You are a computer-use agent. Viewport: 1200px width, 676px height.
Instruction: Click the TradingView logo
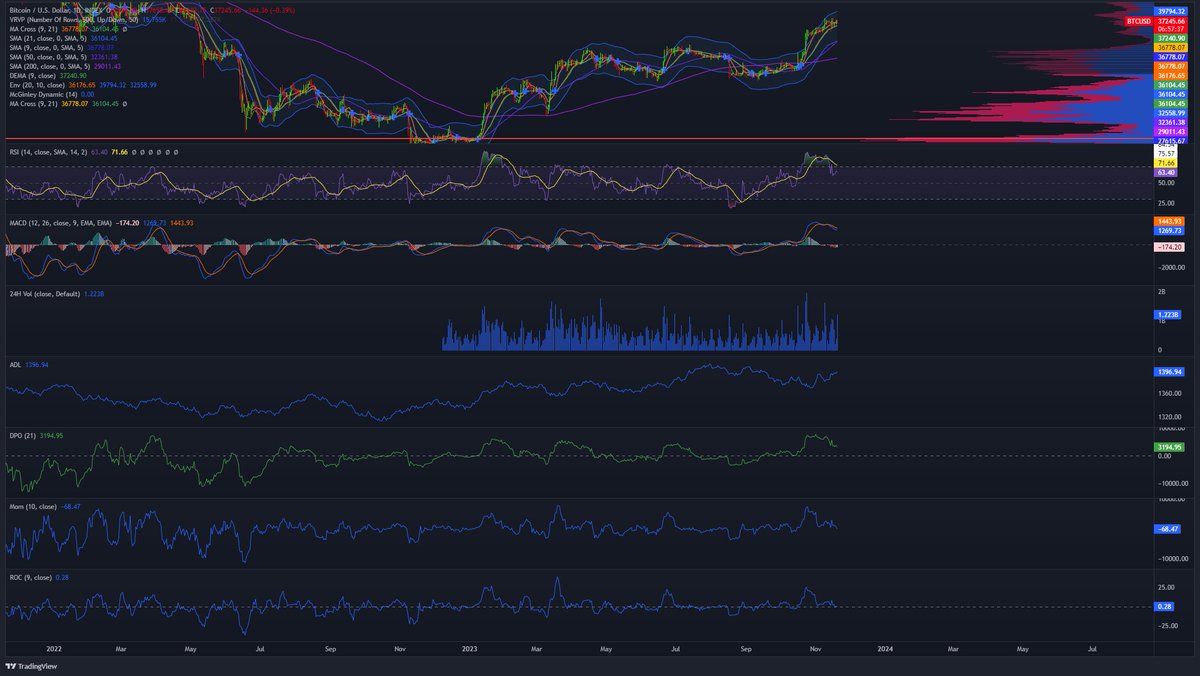(x=31, y=666)
